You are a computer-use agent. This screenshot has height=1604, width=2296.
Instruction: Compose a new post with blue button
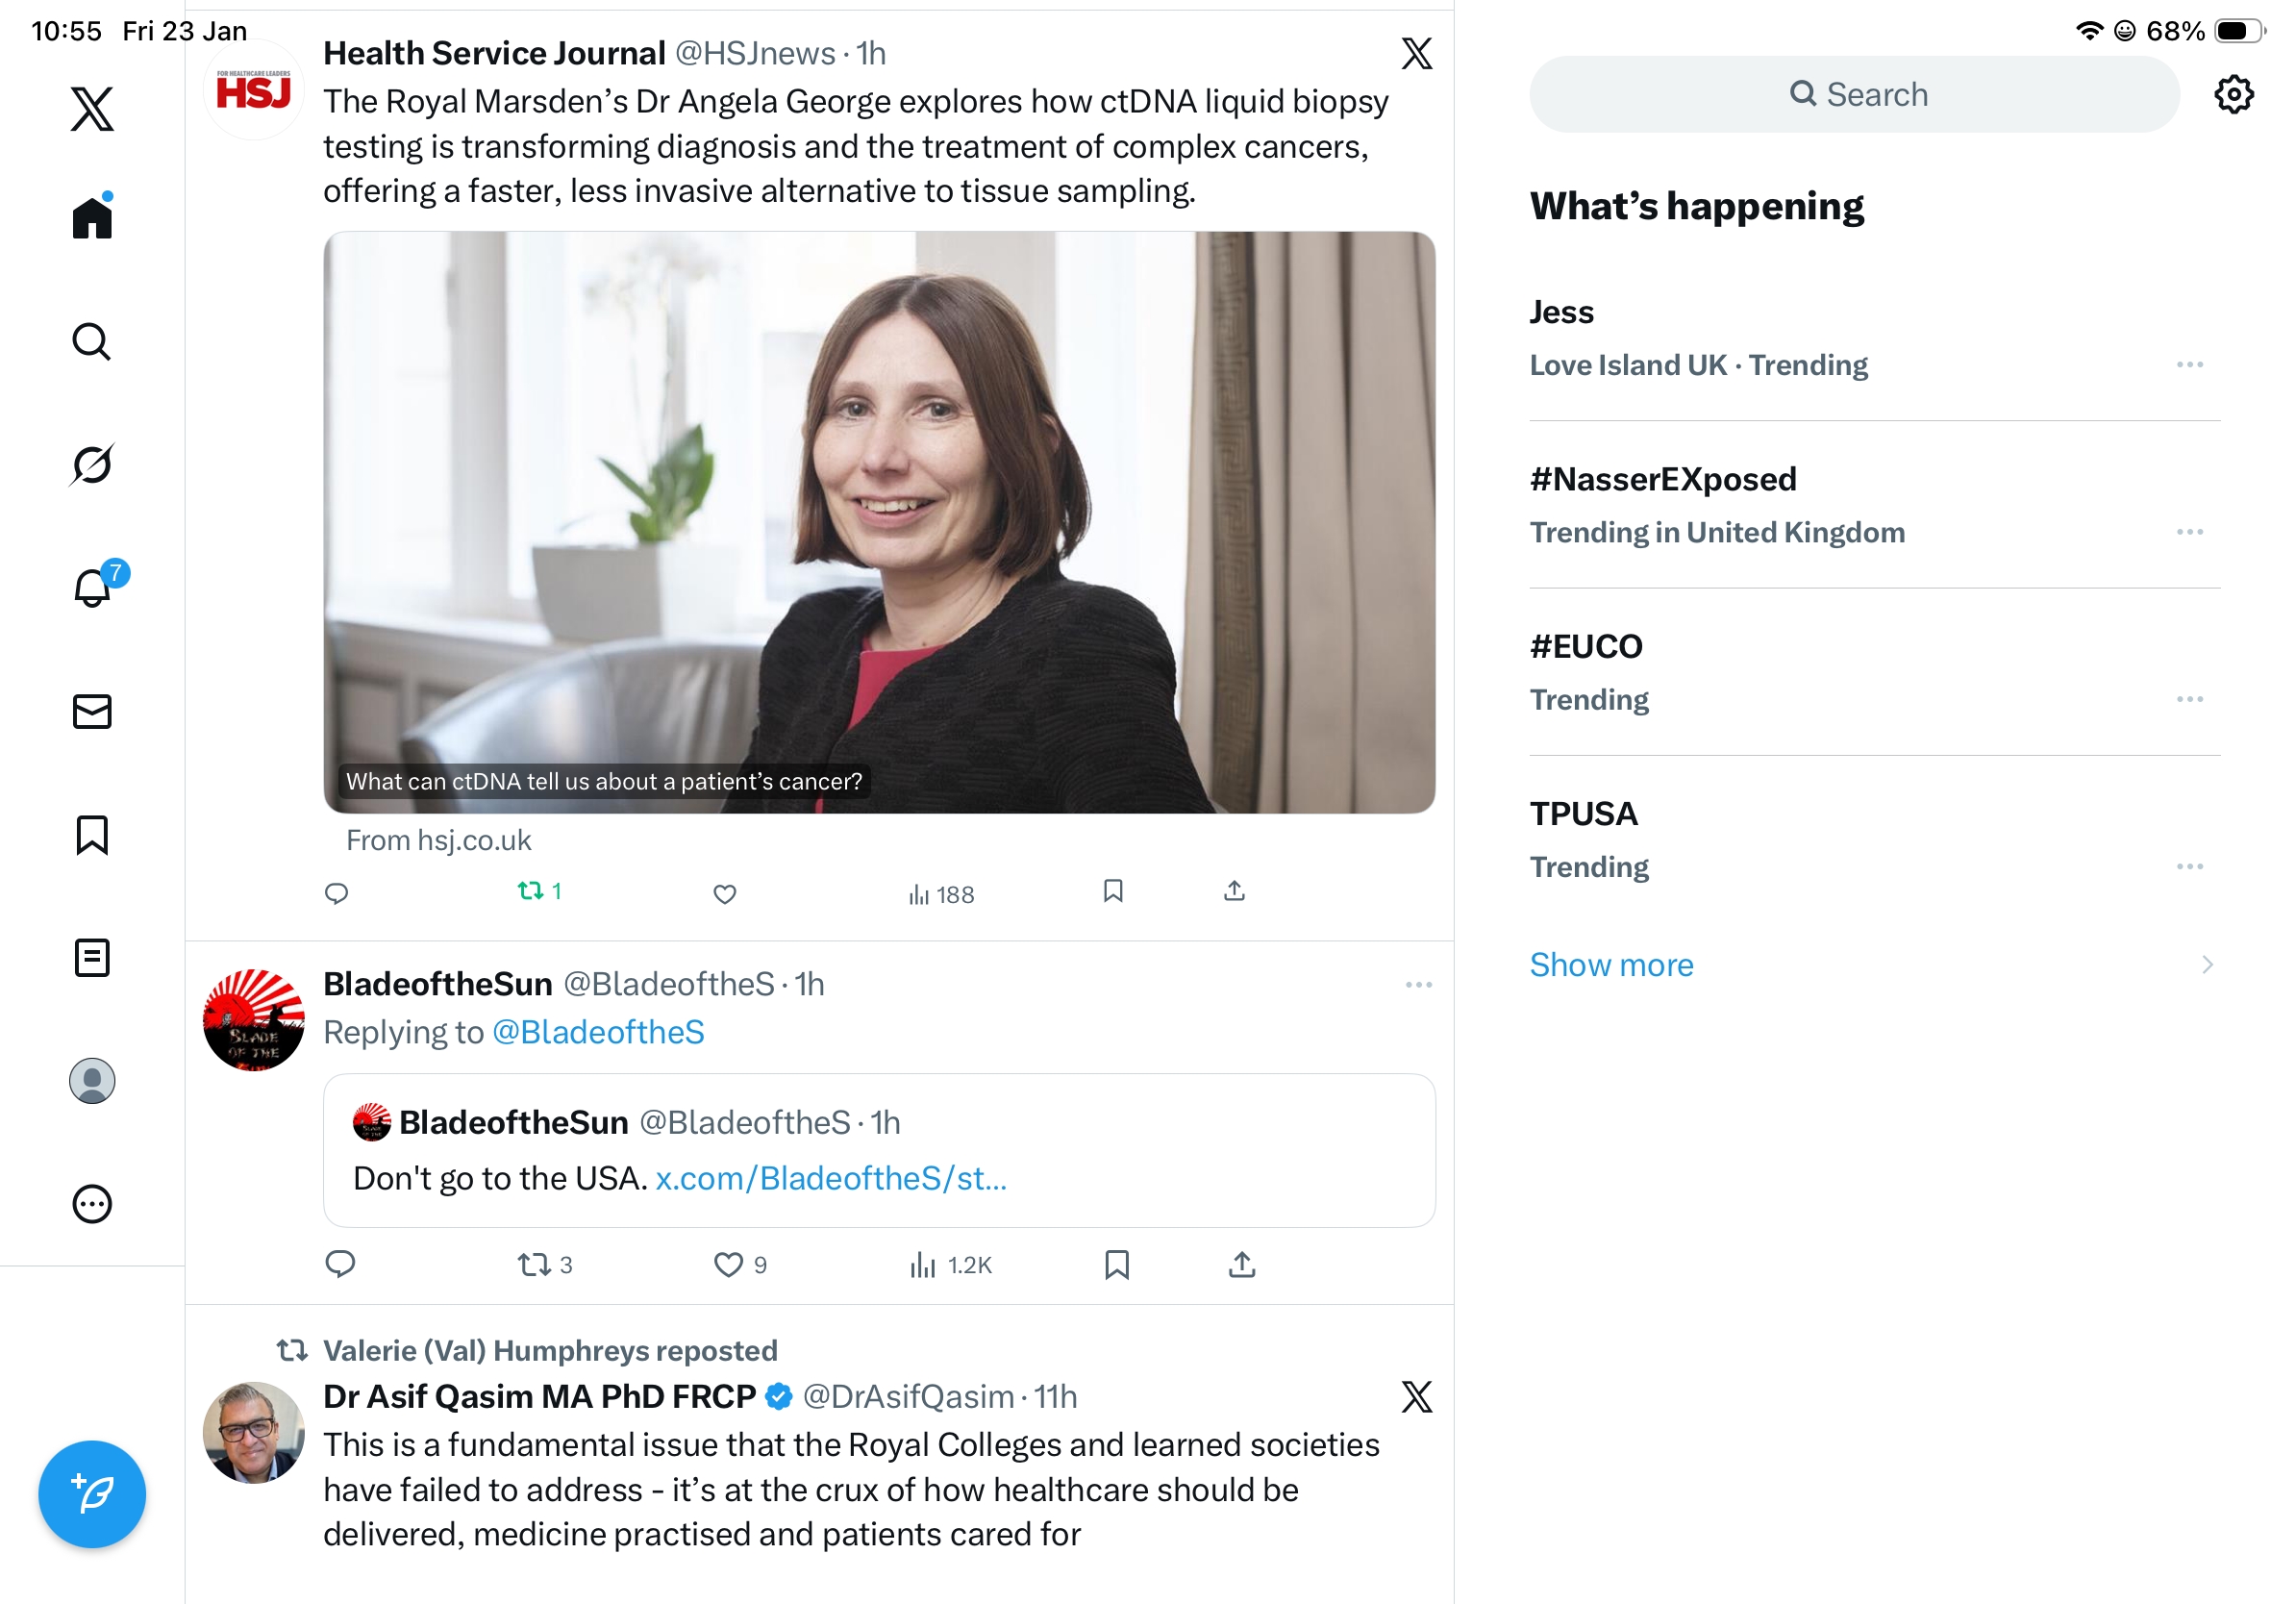pos(92,1493)
